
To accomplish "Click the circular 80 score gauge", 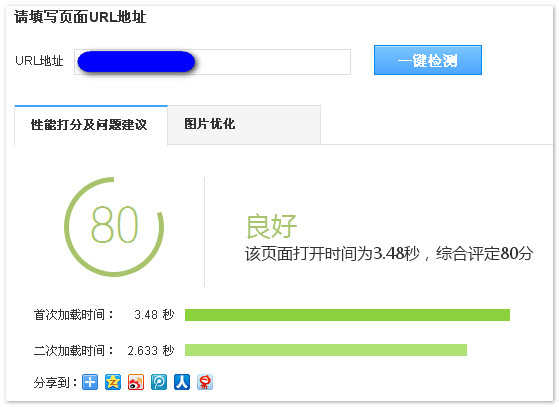I will tap(114, 227).
